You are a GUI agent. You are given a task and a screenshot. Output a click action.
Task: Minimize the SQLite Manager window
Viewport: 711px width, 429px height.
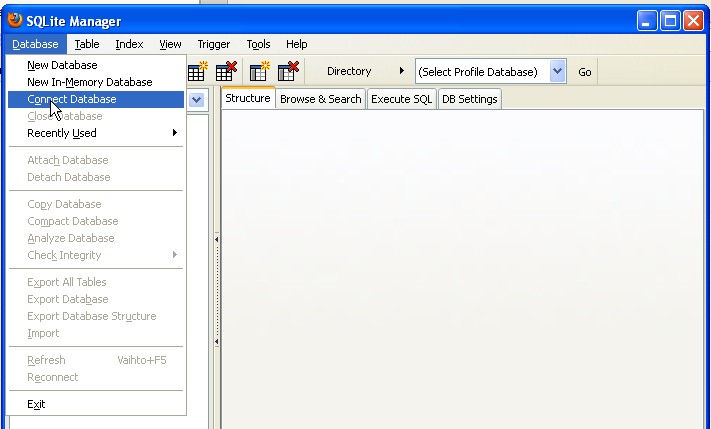[x=647, y=21]
